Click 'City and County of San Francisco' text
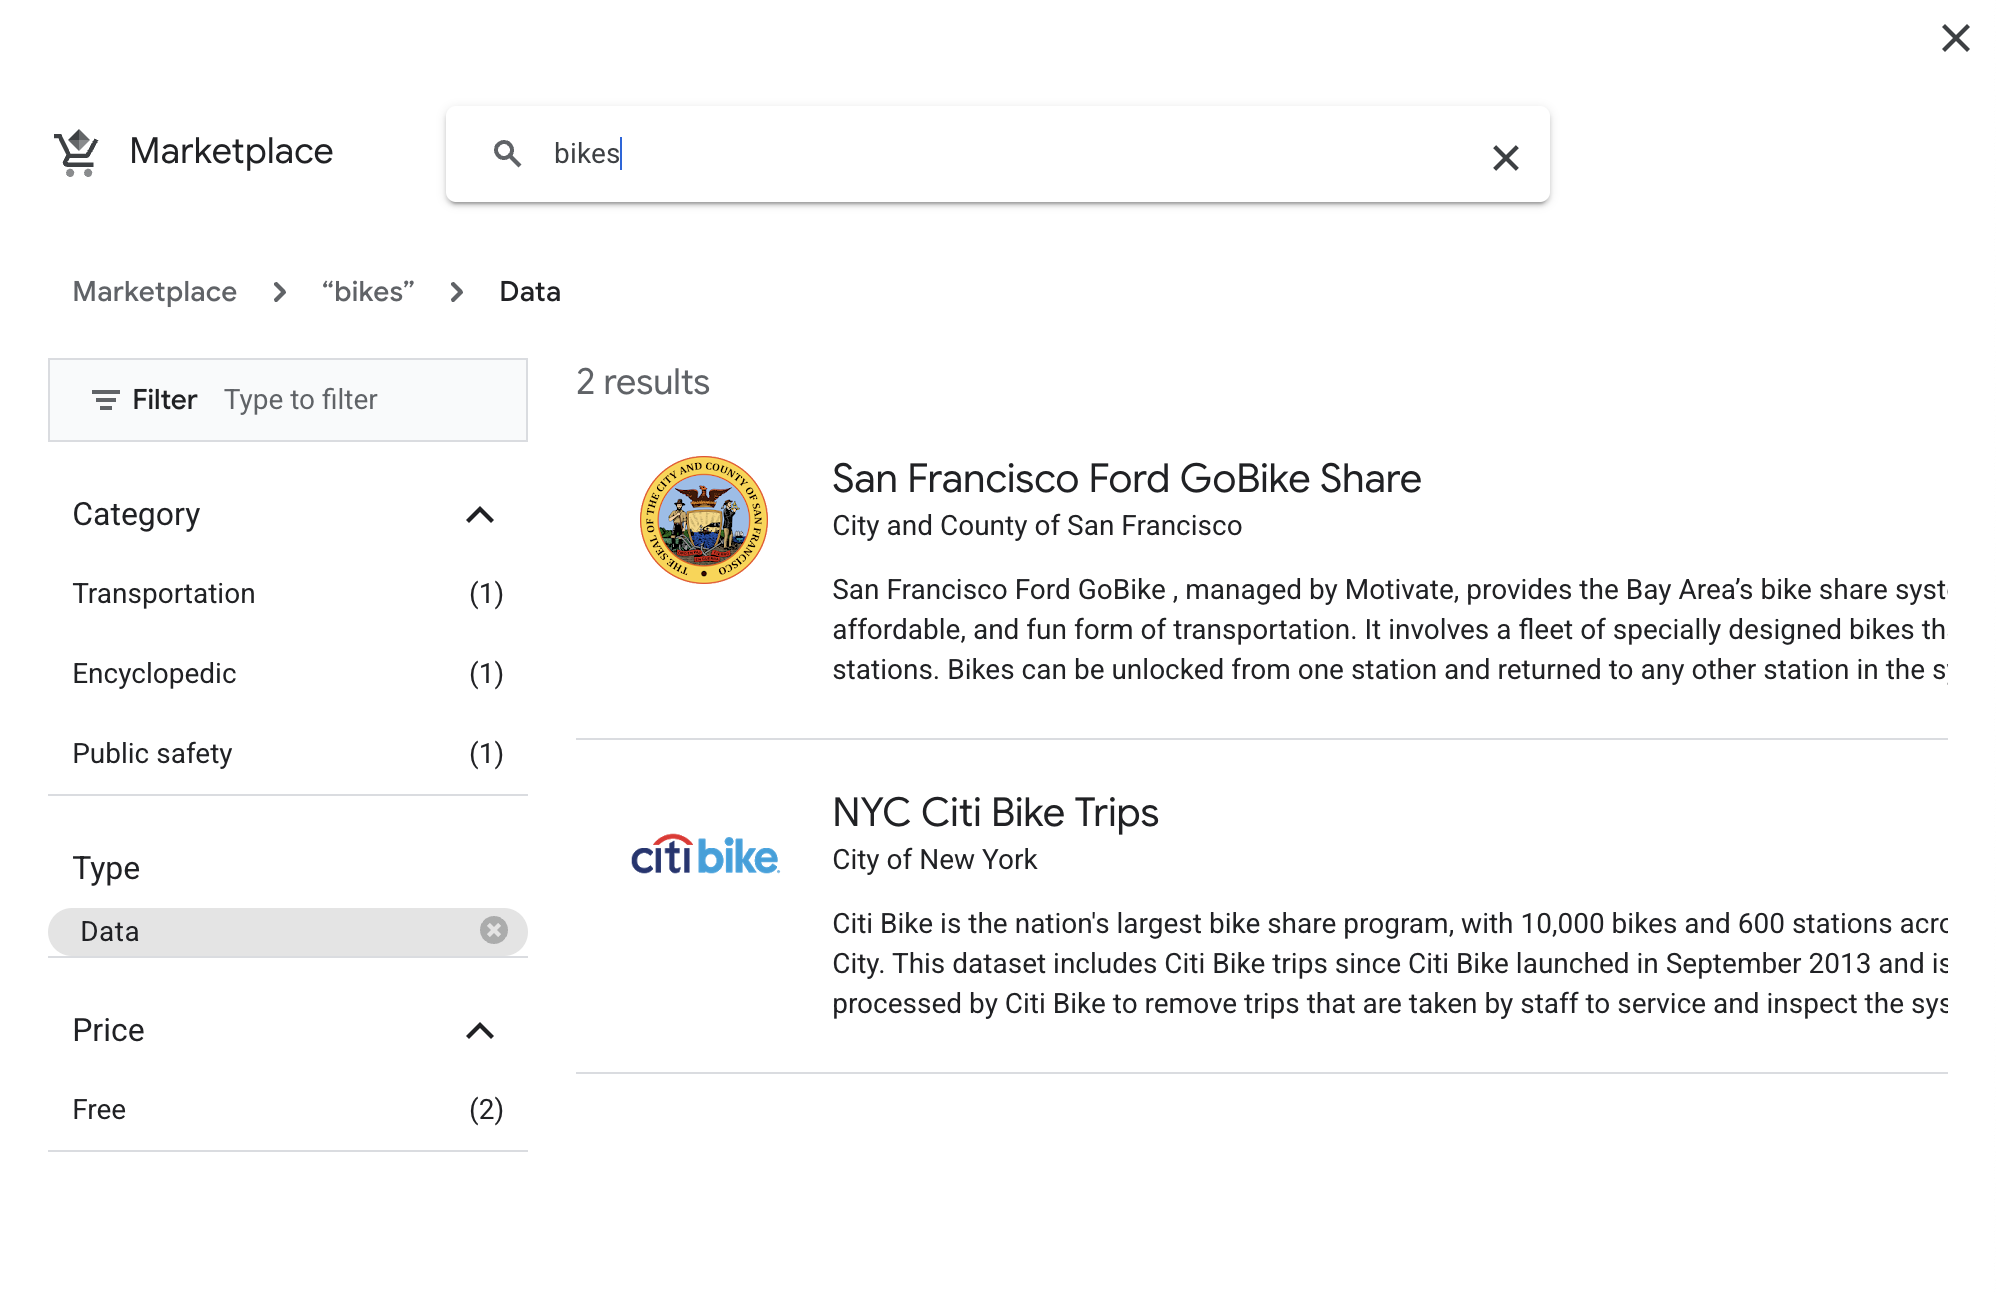This screenshot has height=1294, width=1996. point(1037,526)
